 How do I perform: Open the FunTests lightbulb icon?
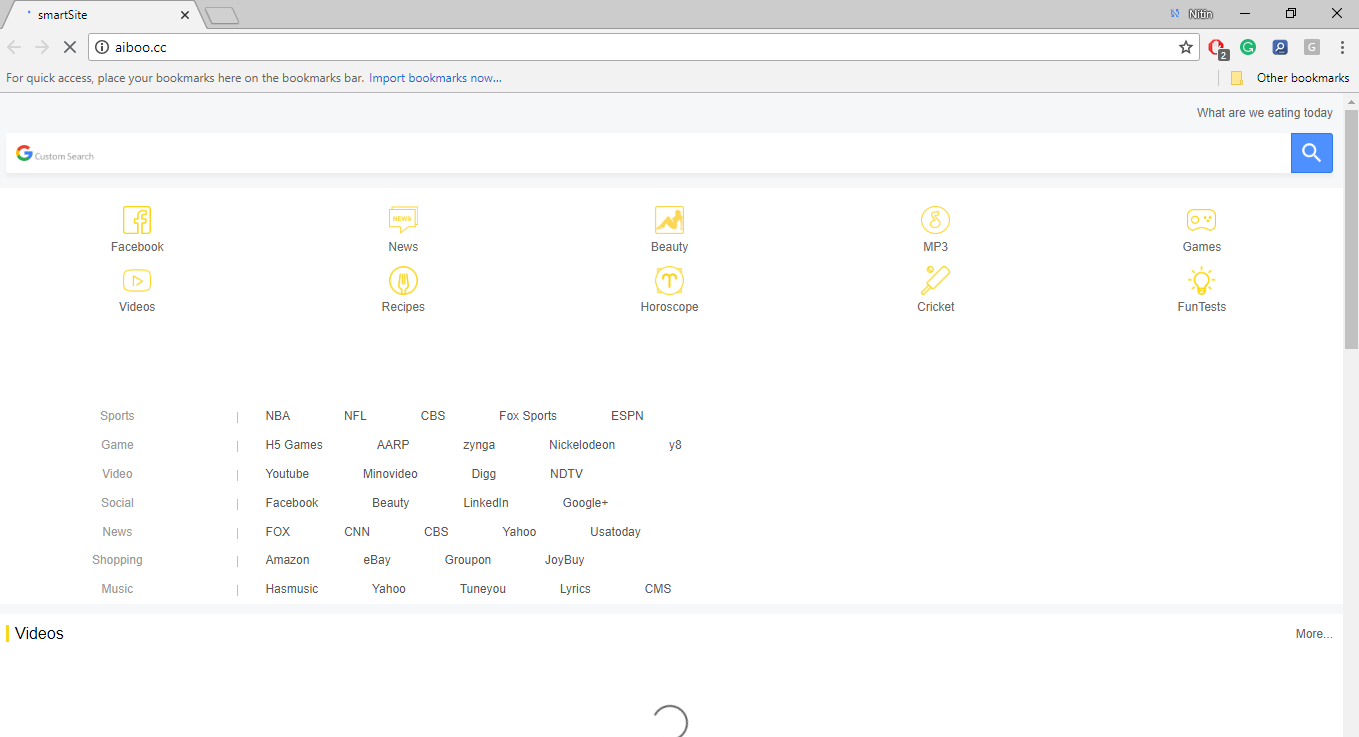[1201, 280]
